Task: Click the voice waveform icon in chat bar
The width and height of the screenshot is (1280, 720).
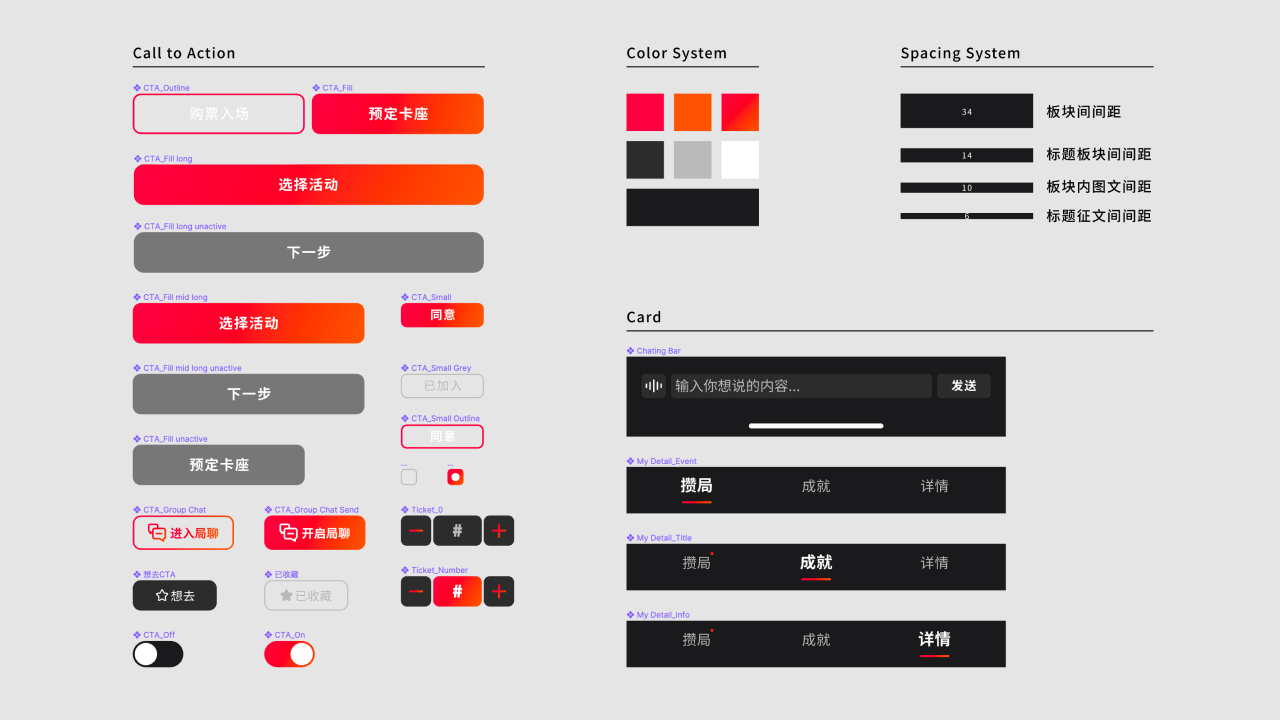Action: pyautogui.click(x=653, y=386)
